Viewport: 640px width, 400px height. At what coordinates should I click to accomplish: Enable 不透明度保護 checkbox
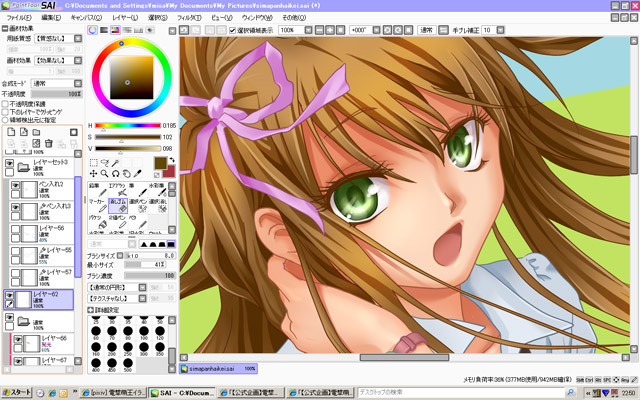(5, 104)
